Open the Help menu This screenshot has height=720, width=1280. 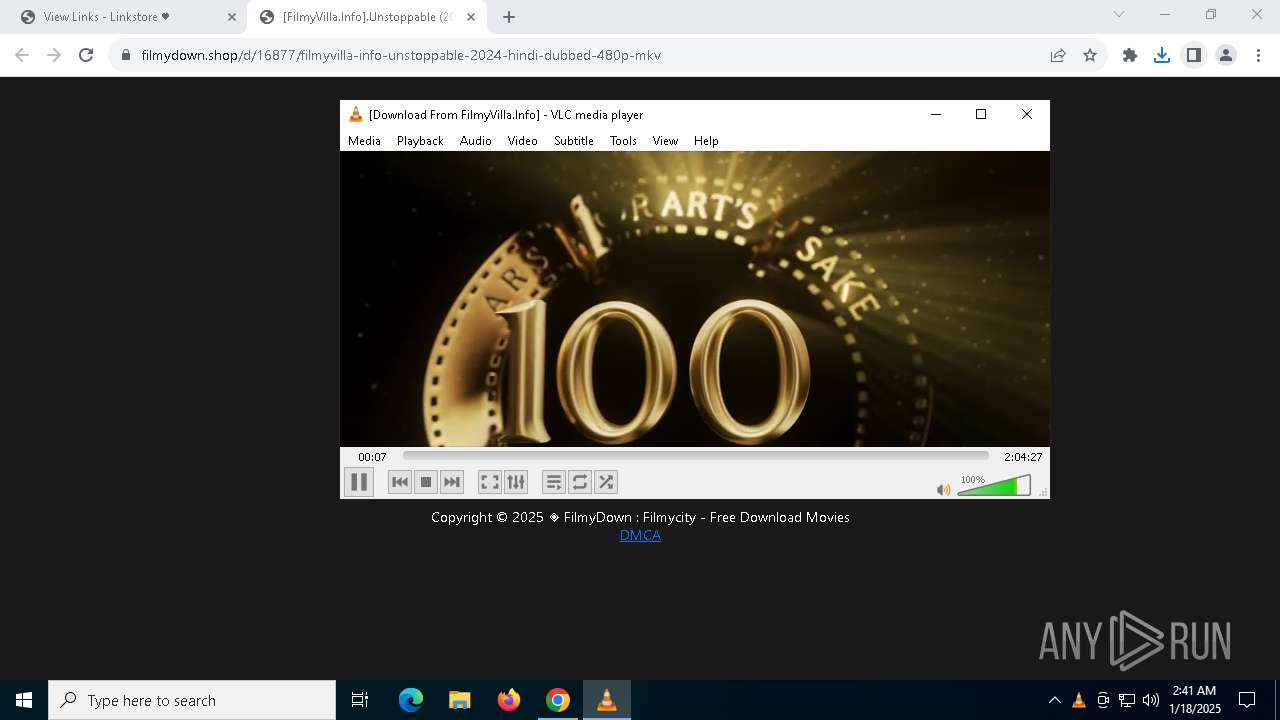click(706, 141)
